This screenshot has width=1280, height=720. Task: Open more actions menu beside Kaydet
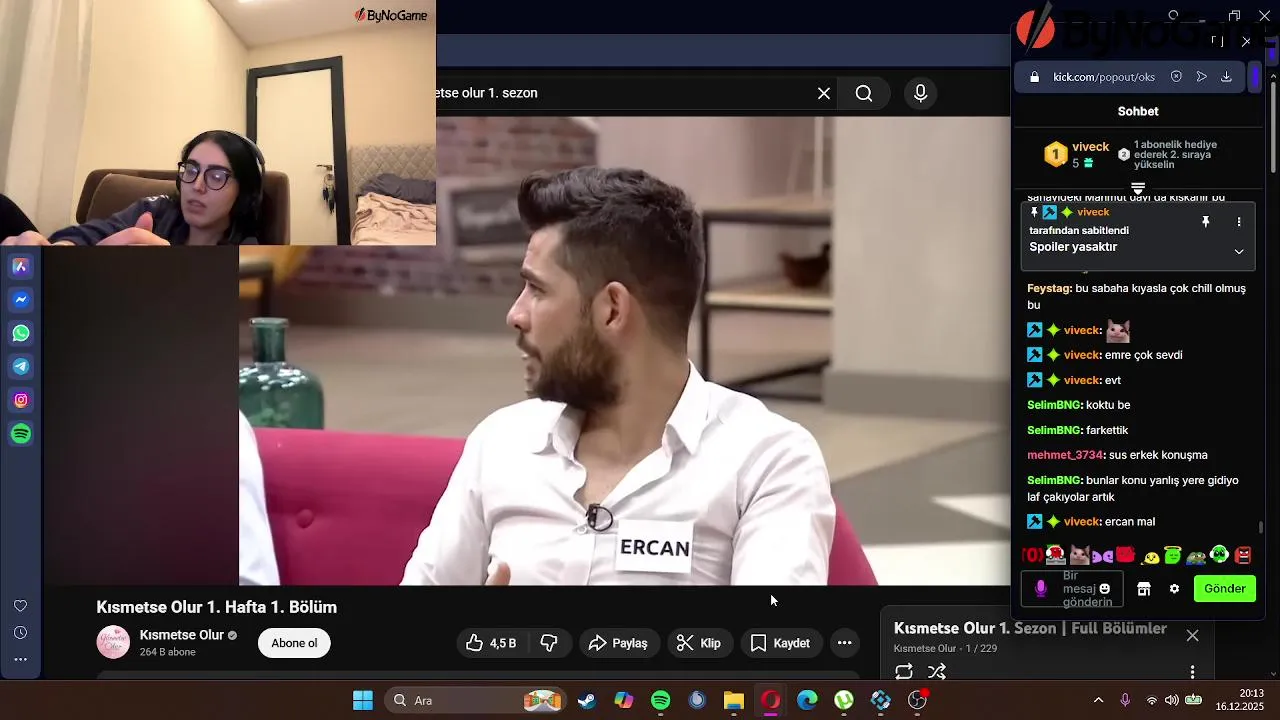tap(845, 643)
